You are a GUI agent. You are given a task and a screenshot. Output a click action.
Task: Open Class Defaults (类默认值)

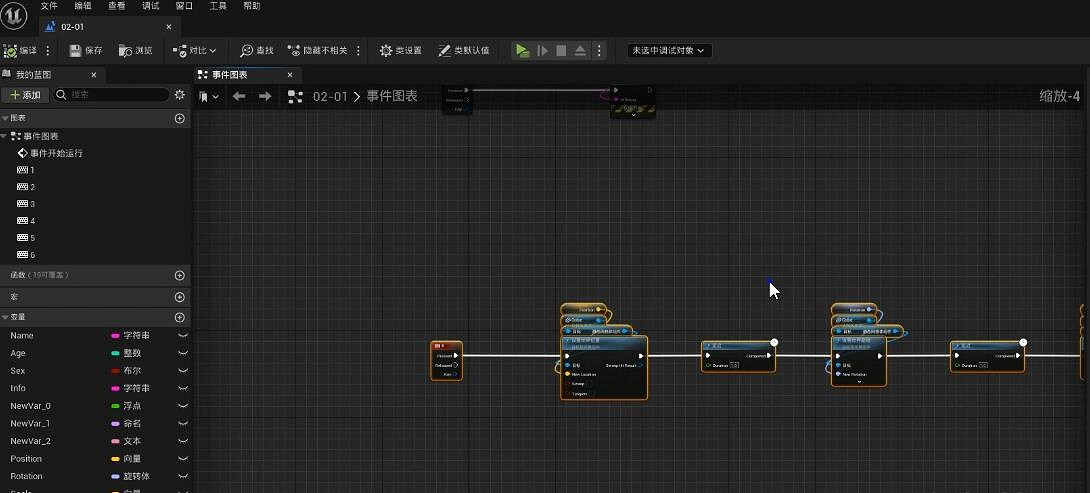pyautogui.click(x=463, y=50)
